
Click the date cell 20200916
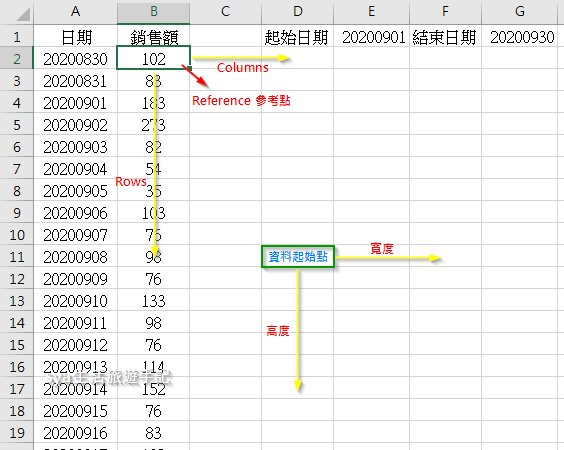pos(76,433)
